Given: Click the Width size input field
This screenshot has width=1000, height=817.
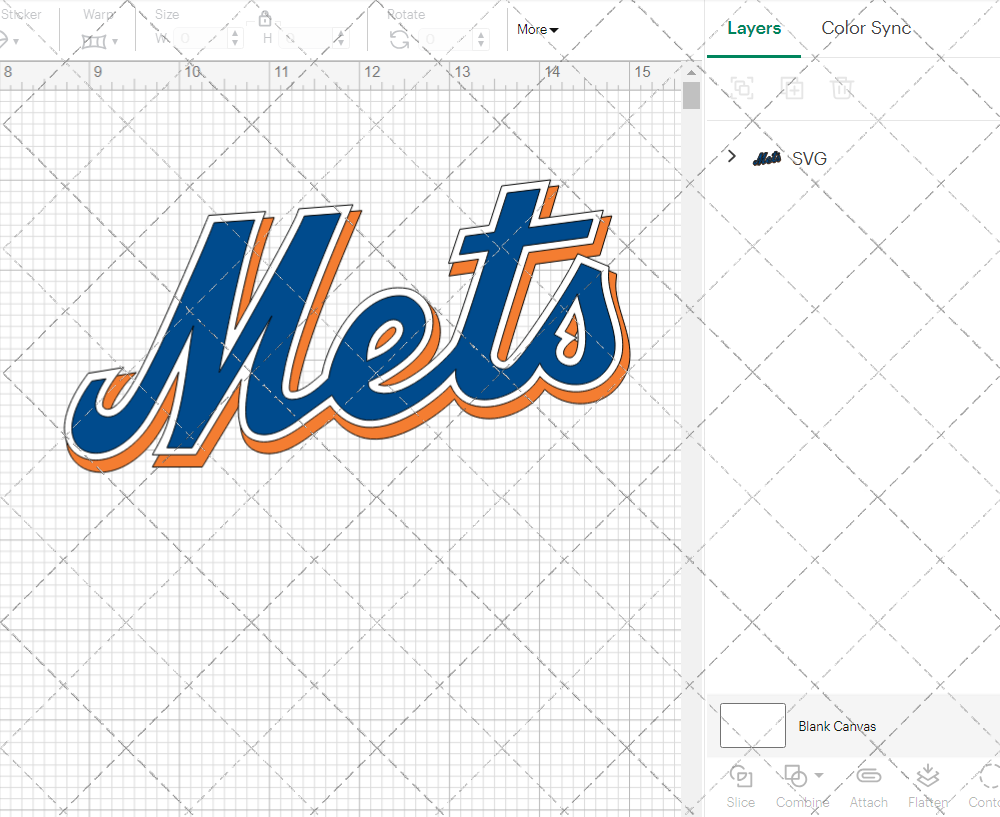Looking at the screenshot, I should [201, 39].
